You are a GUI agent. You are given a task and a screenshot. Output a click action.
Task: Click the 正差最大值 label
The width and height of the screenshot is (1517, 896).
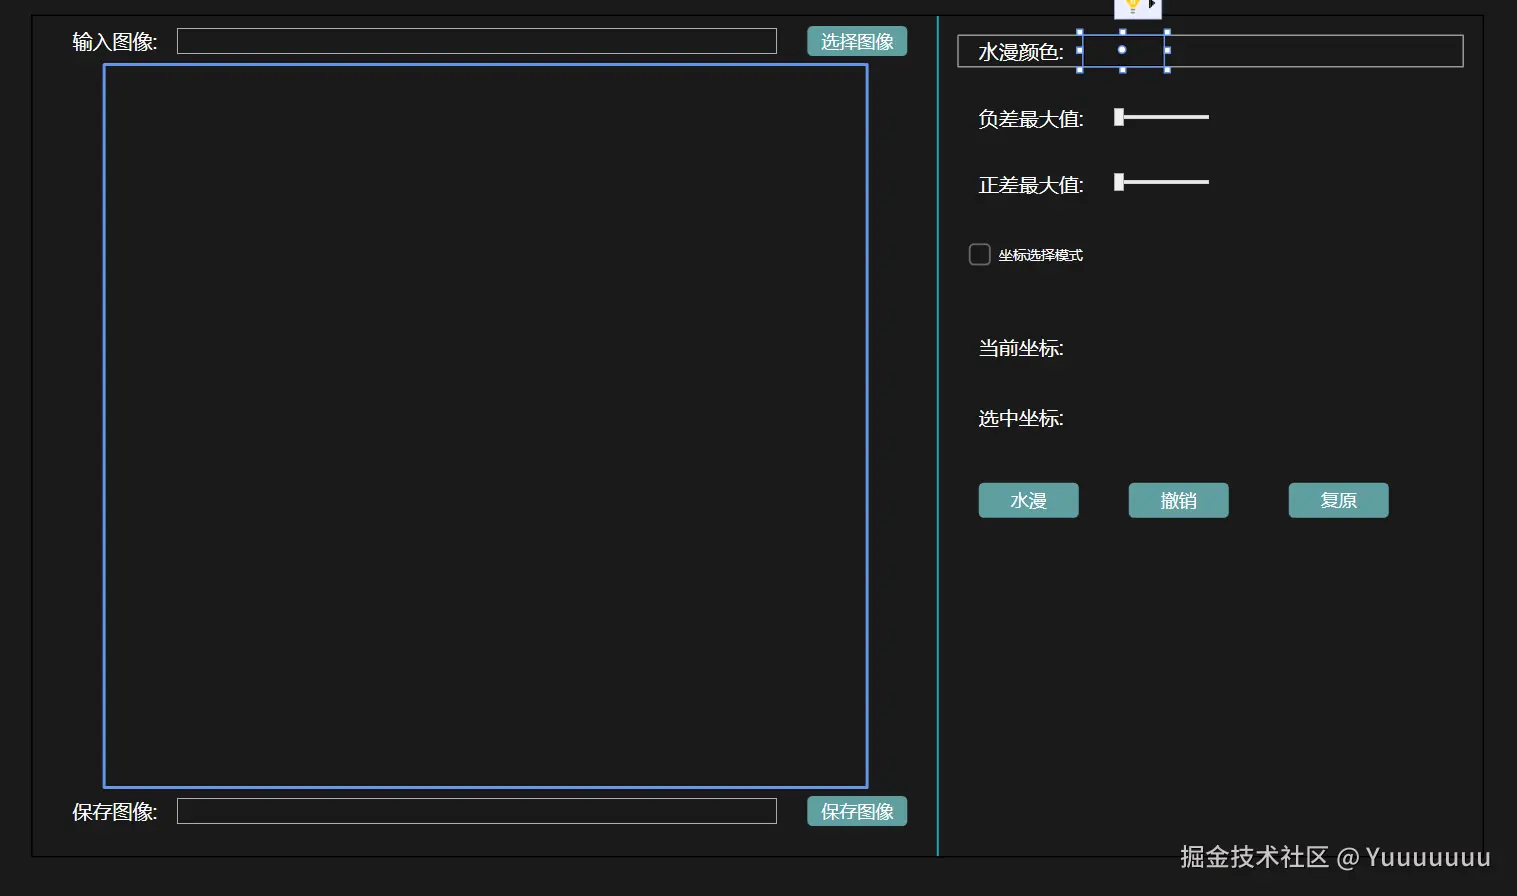point(1031,185)
